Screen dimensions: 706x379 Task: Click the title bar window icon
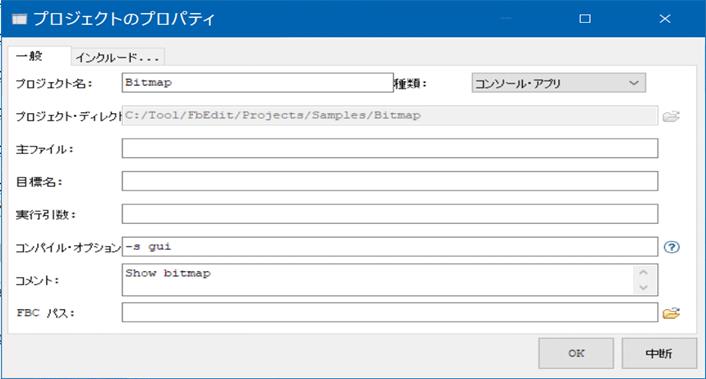tap(19, 19)
